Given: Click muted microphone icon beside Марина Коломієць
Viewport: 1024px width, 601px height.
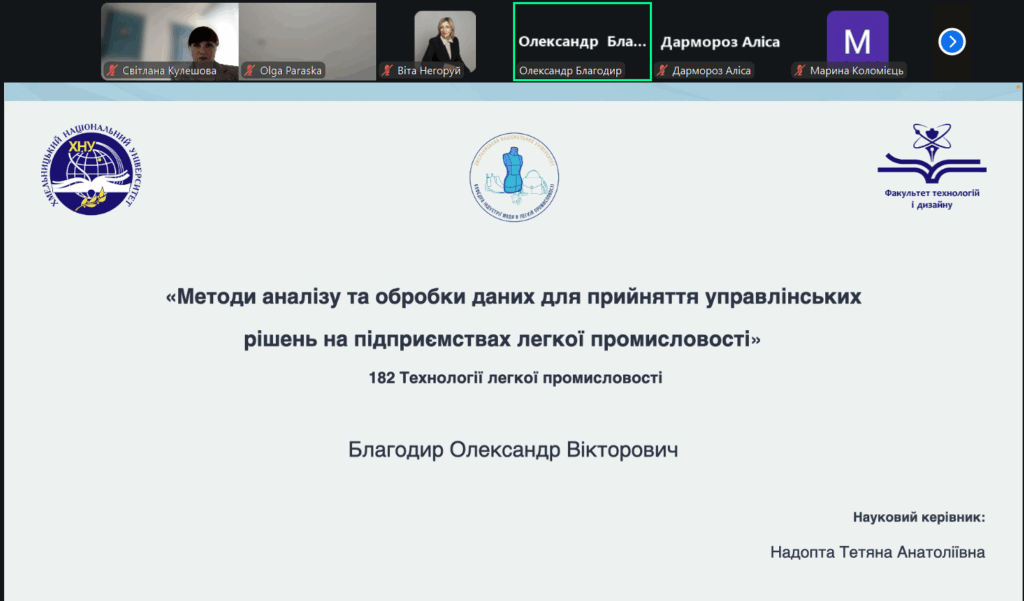Looking at the screenshot, I should [x=799, y=71].
